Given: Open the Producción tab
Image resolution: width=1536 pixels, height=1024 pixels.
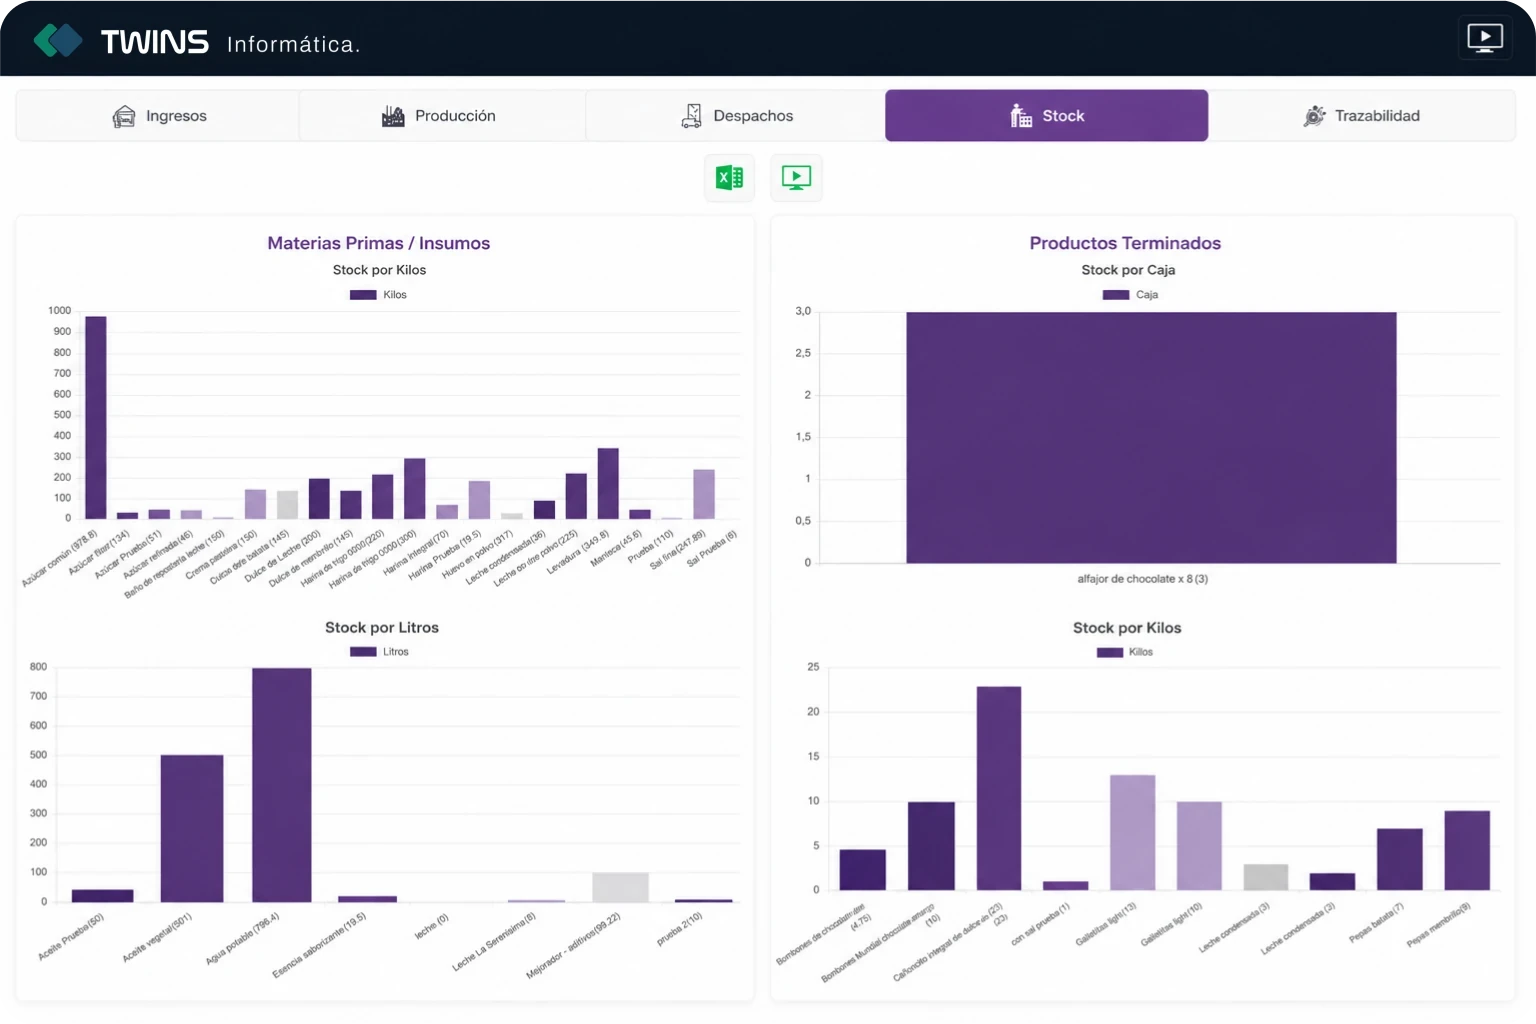Looking at the screenshot, I should tap(441, 116).
